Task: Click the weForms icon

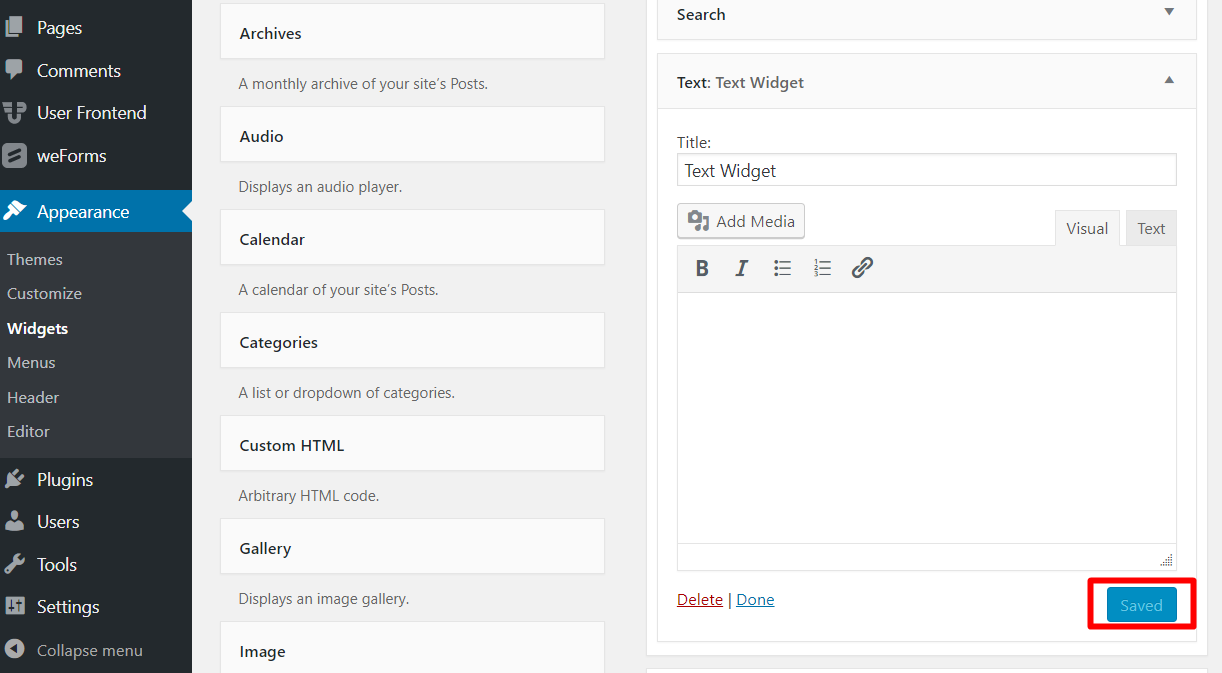Action: click(14, 156)
